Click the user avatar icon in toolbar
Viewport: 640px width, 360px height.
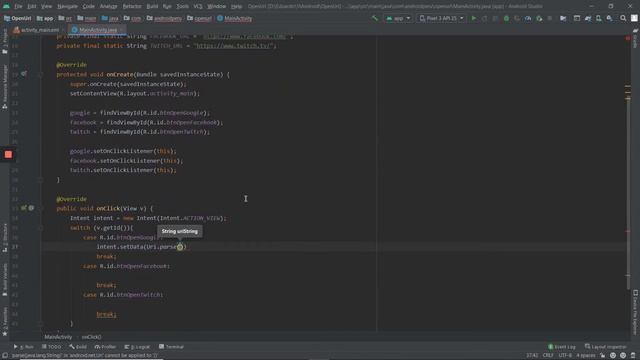[x=634, y=18]
